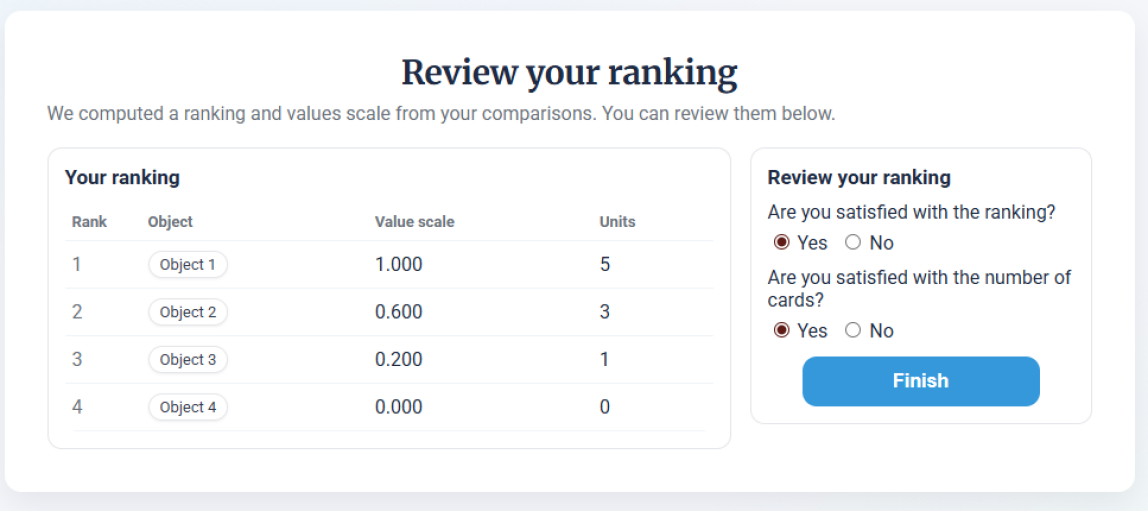
Task: Click the Value scale column header
Action: pos(414,222)
